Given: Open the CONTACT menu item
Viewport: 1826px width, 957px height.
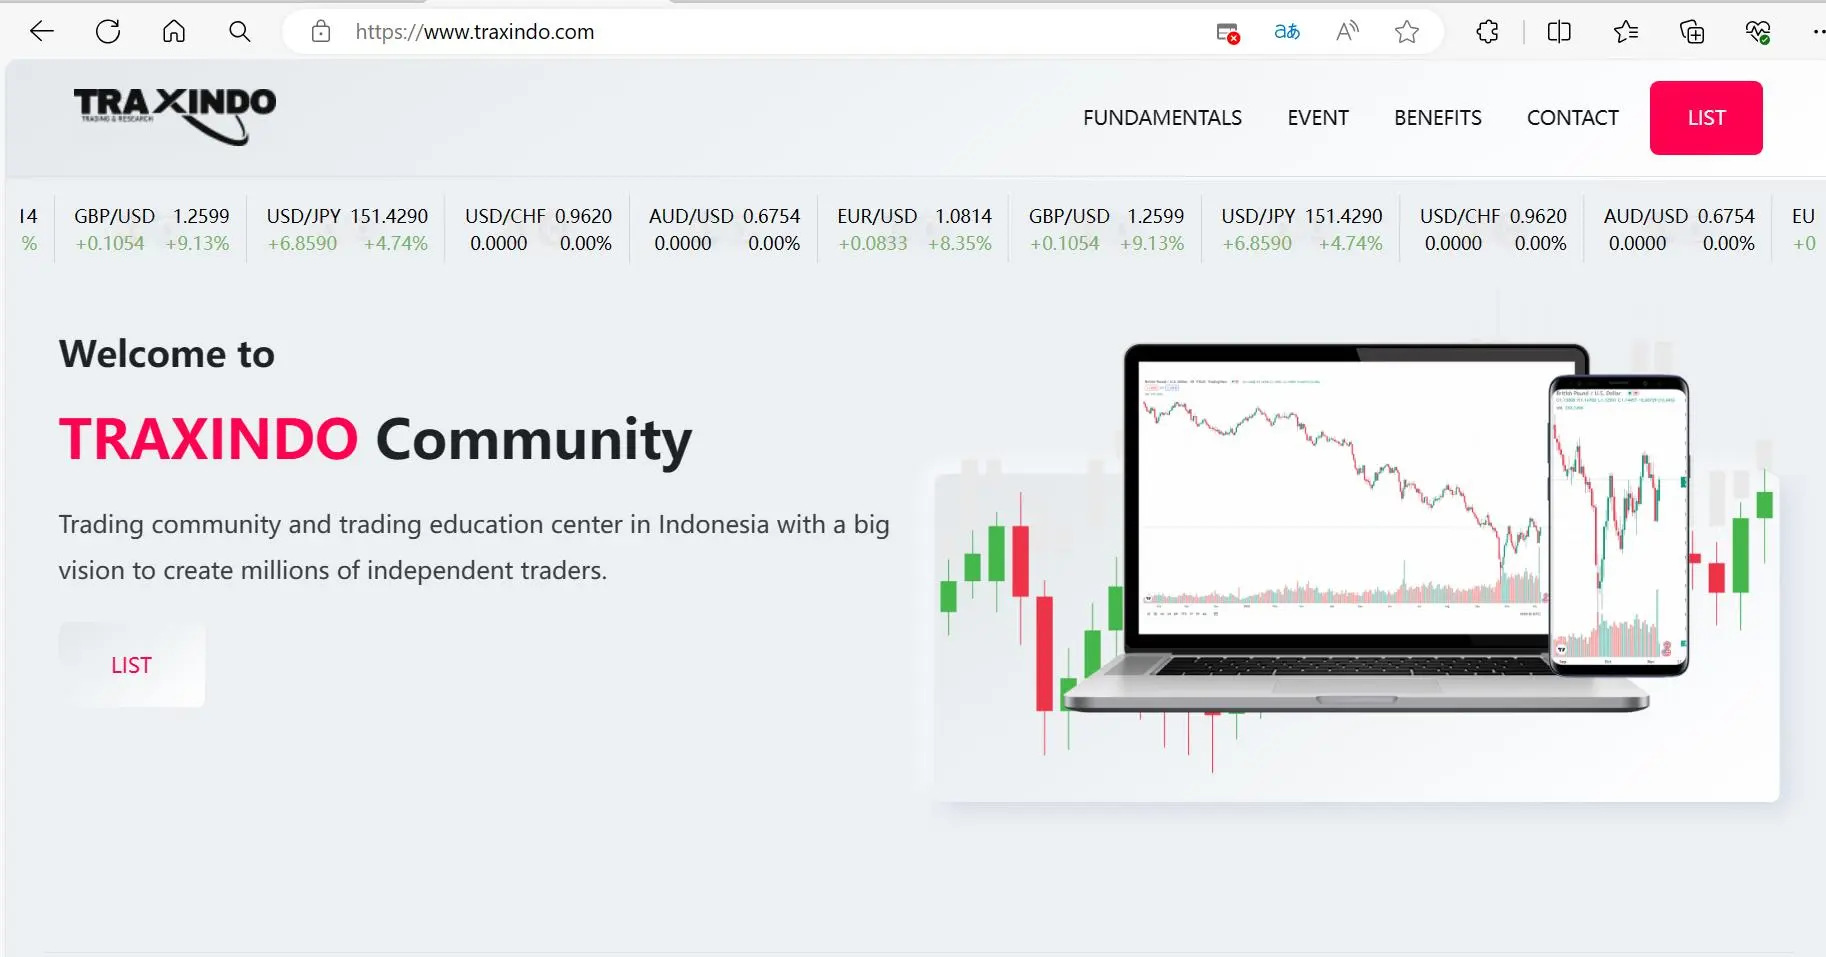Looking at the screenshot, I should (x=1572, y=118).
